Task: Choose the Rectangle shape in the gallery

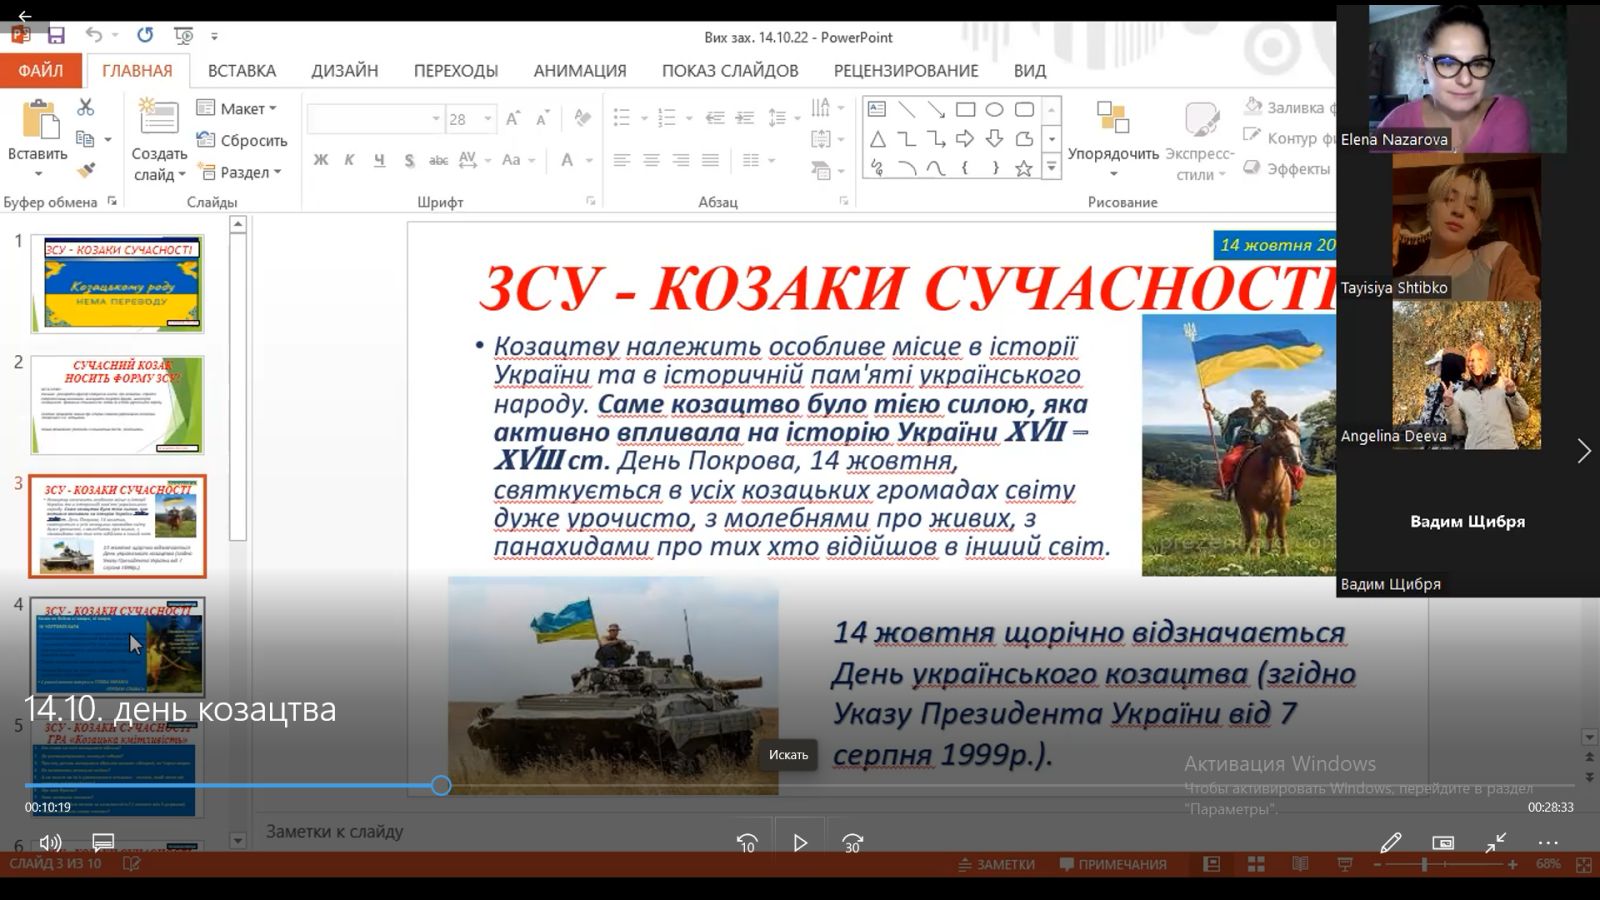Action: (x=965, y=109)
